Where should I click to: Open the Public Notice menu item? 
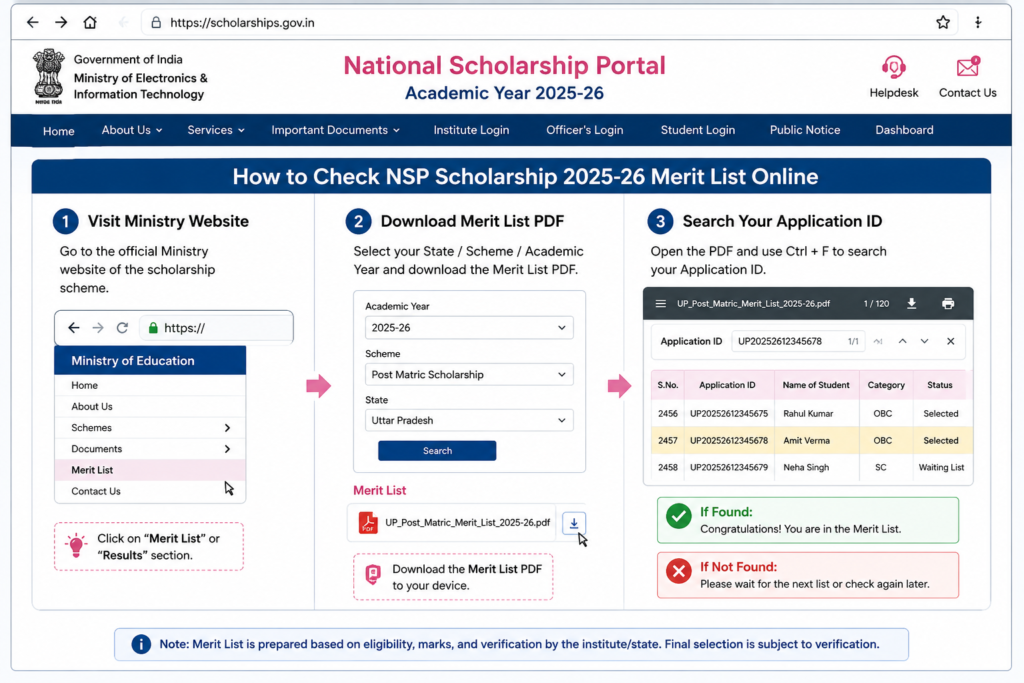805,130
